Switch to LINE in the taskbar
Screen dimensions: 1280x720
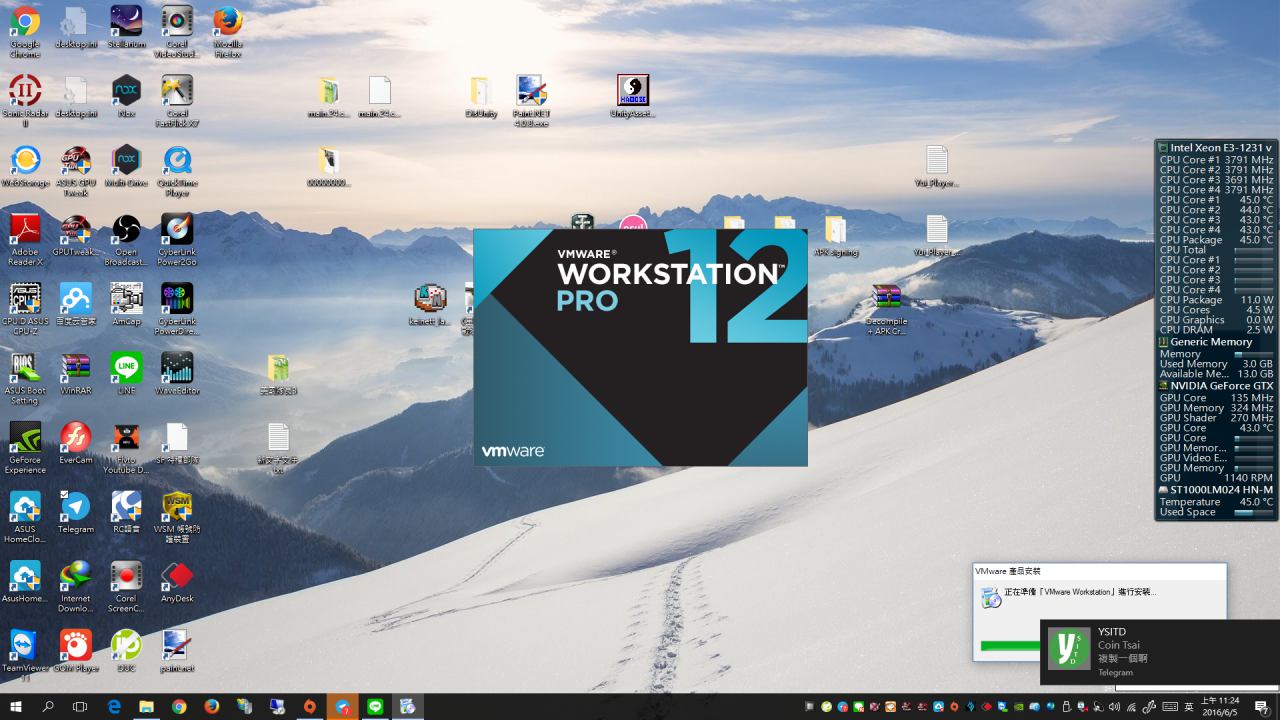coord(375,707)
